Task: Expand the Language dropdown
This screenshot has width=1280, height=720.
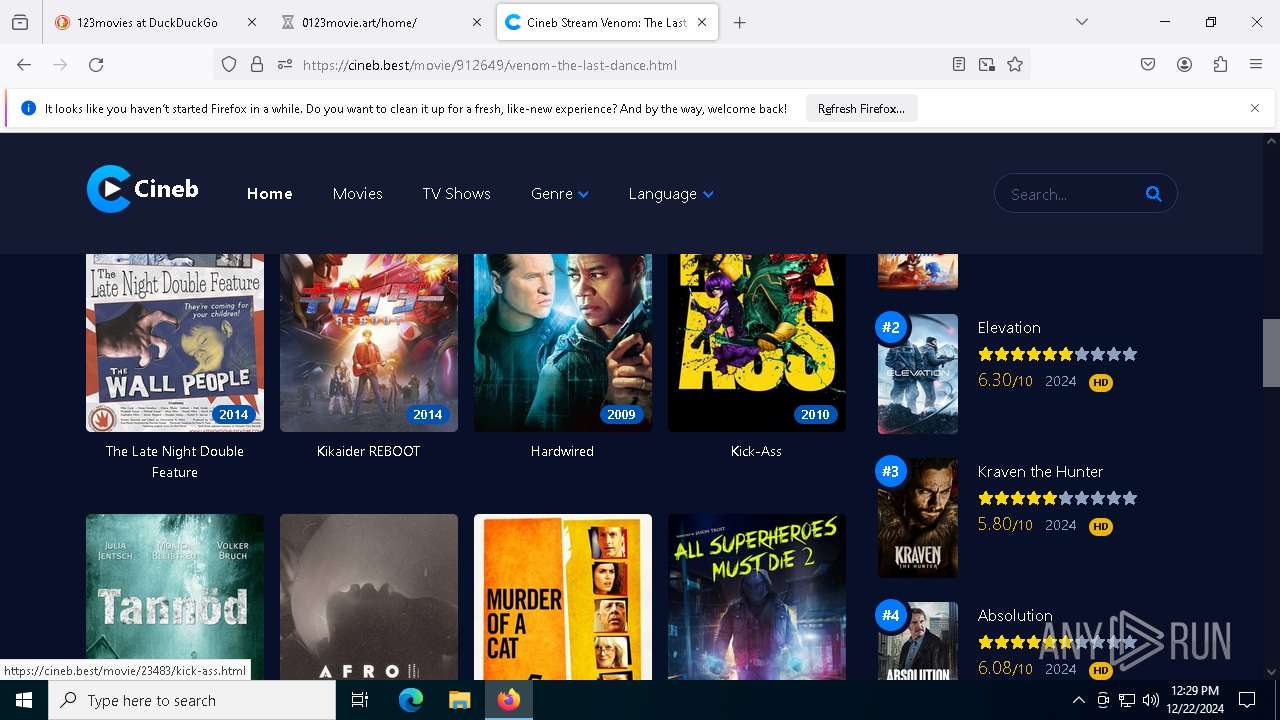Action: (670, 194)
